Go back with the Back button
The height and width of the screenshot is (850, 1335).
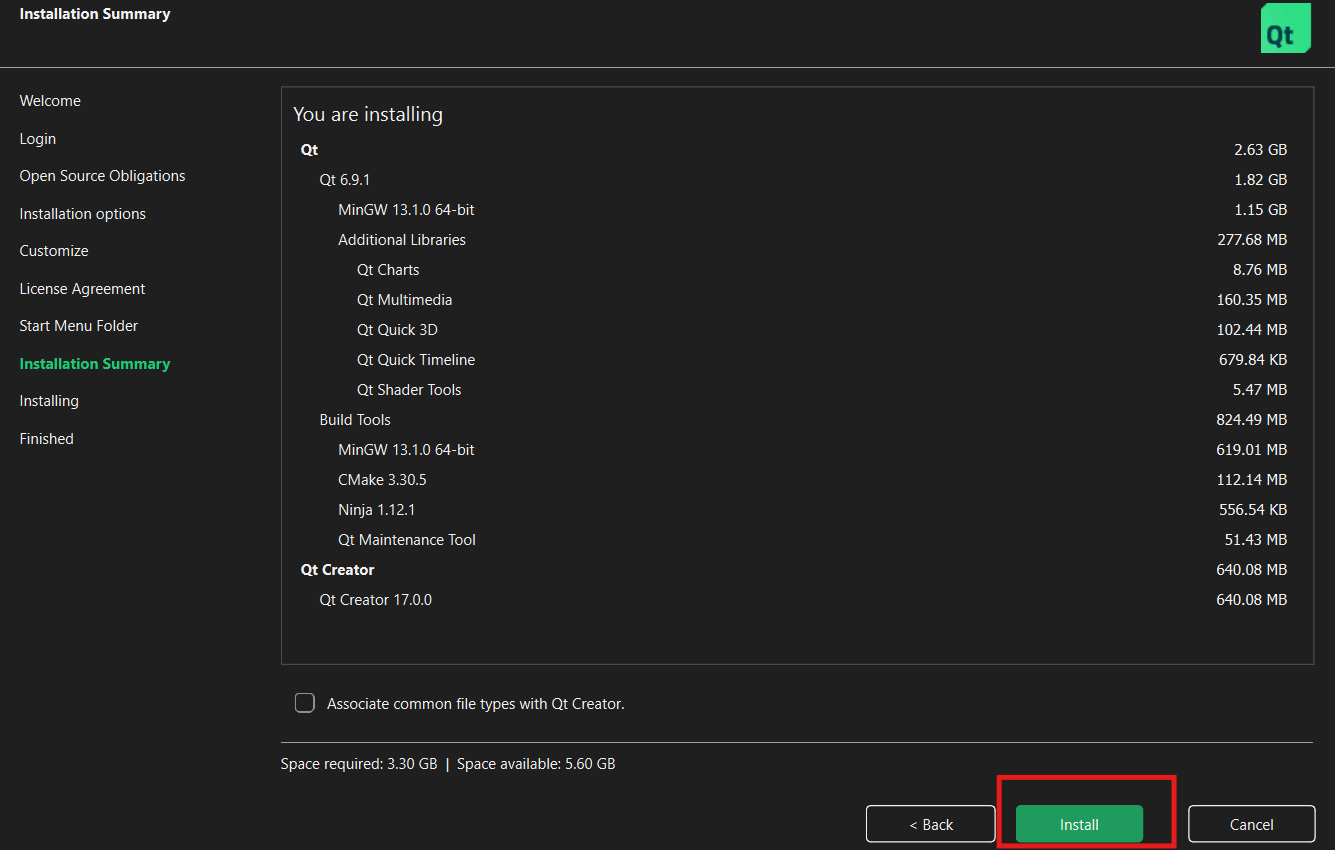931,824
